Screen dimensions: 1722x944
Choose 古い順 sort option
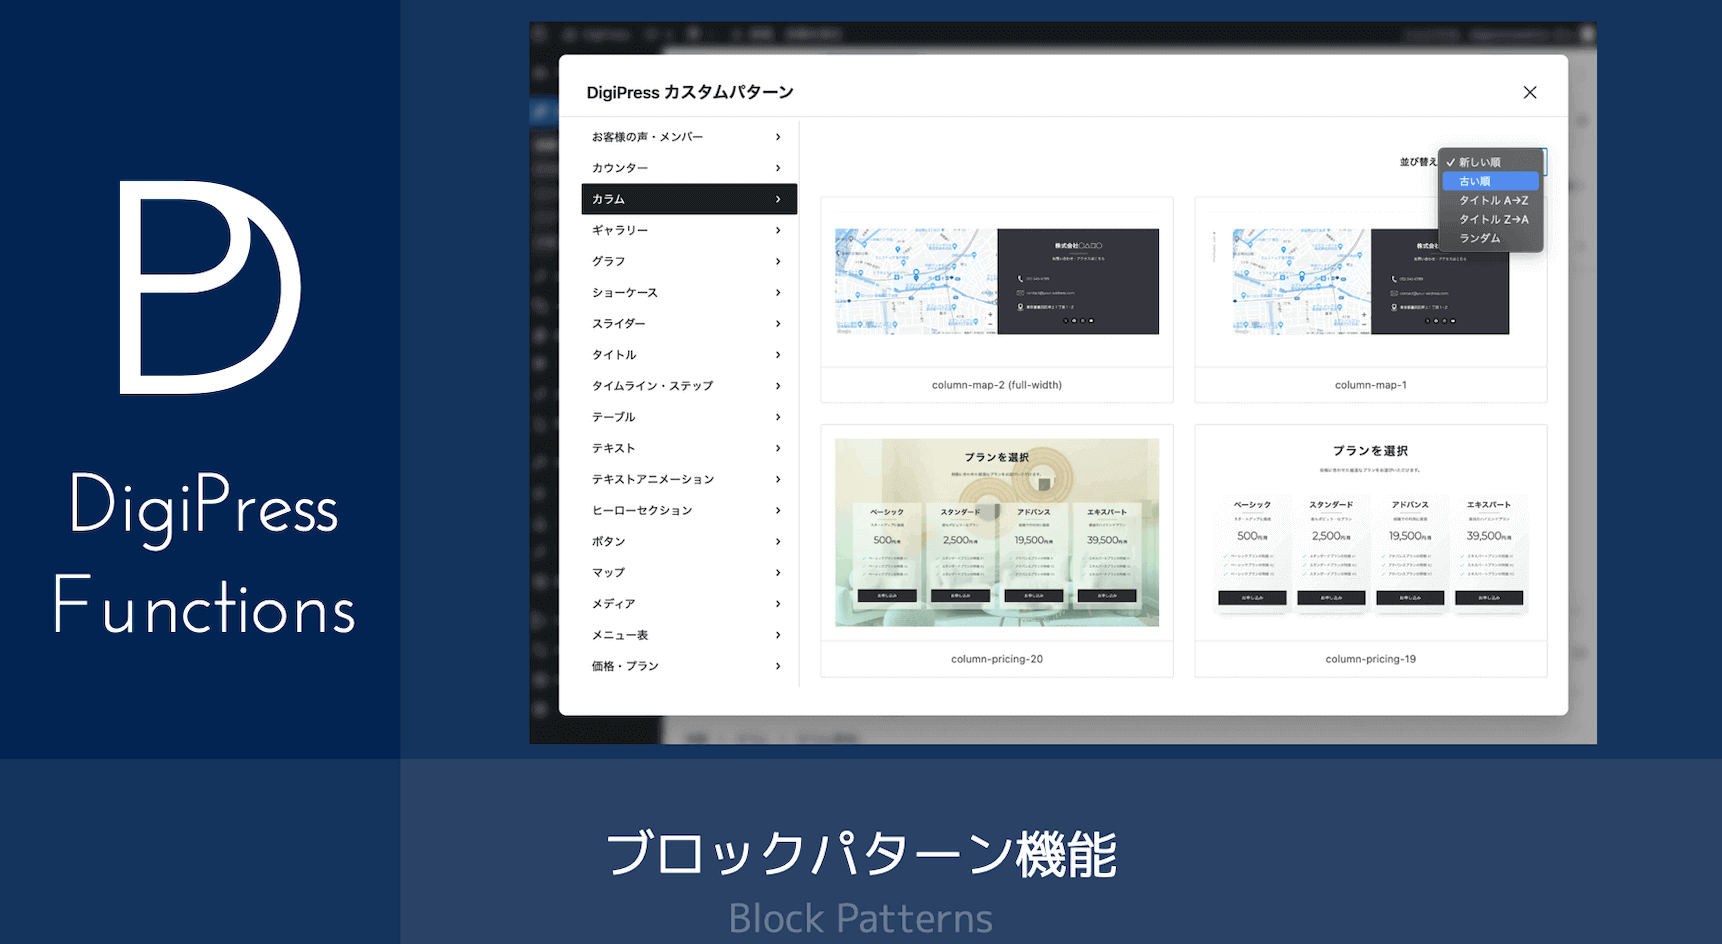point(1490,181)
